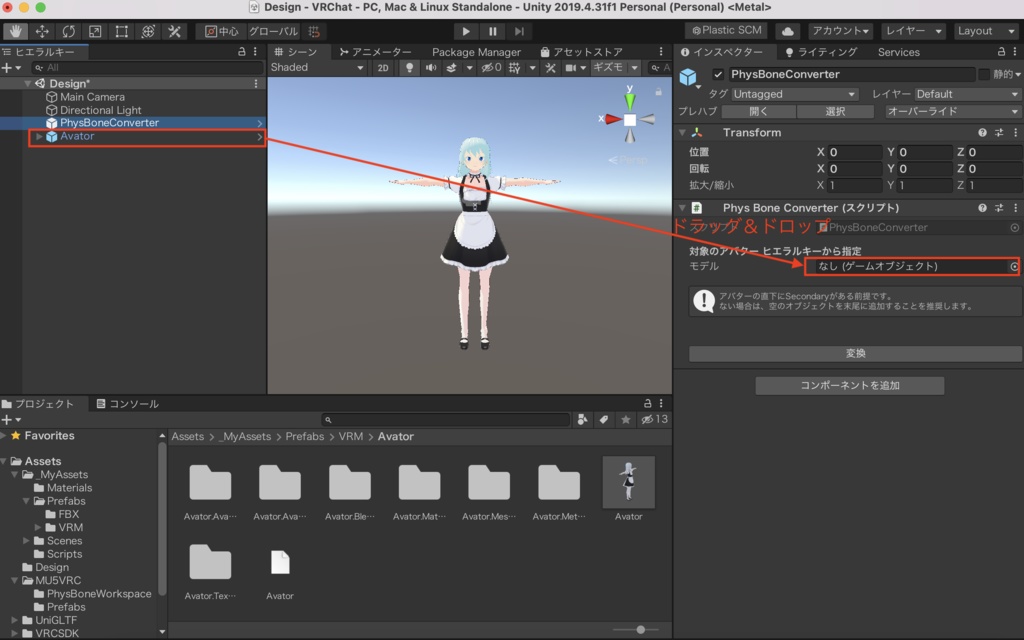Image resolution: width=1024 pixels, height=640 pixels.
Task: Select the Hand tool in the toolbar
Action: click(x=14, y=30)
